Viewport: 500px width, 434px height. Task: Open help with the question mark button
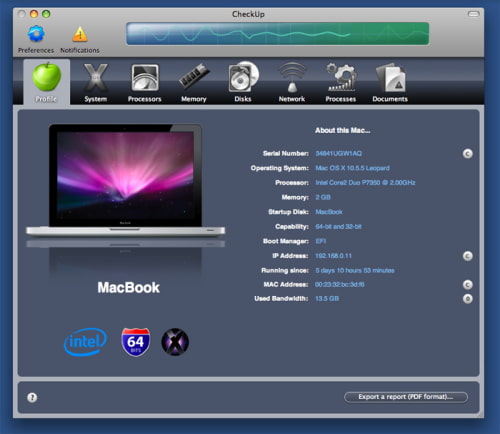click(32, 397)
